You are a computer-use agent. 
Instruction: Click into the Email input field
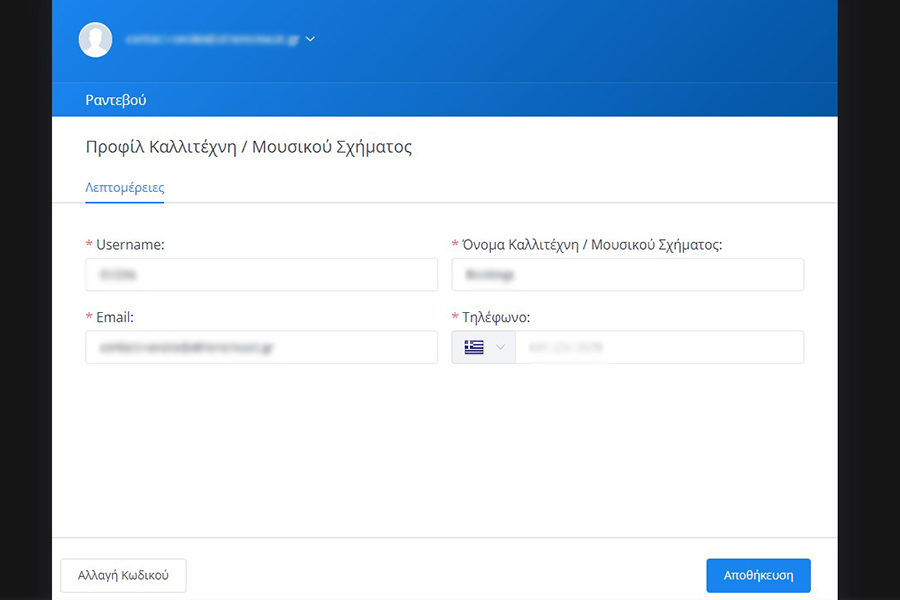[x=261, y=347]
